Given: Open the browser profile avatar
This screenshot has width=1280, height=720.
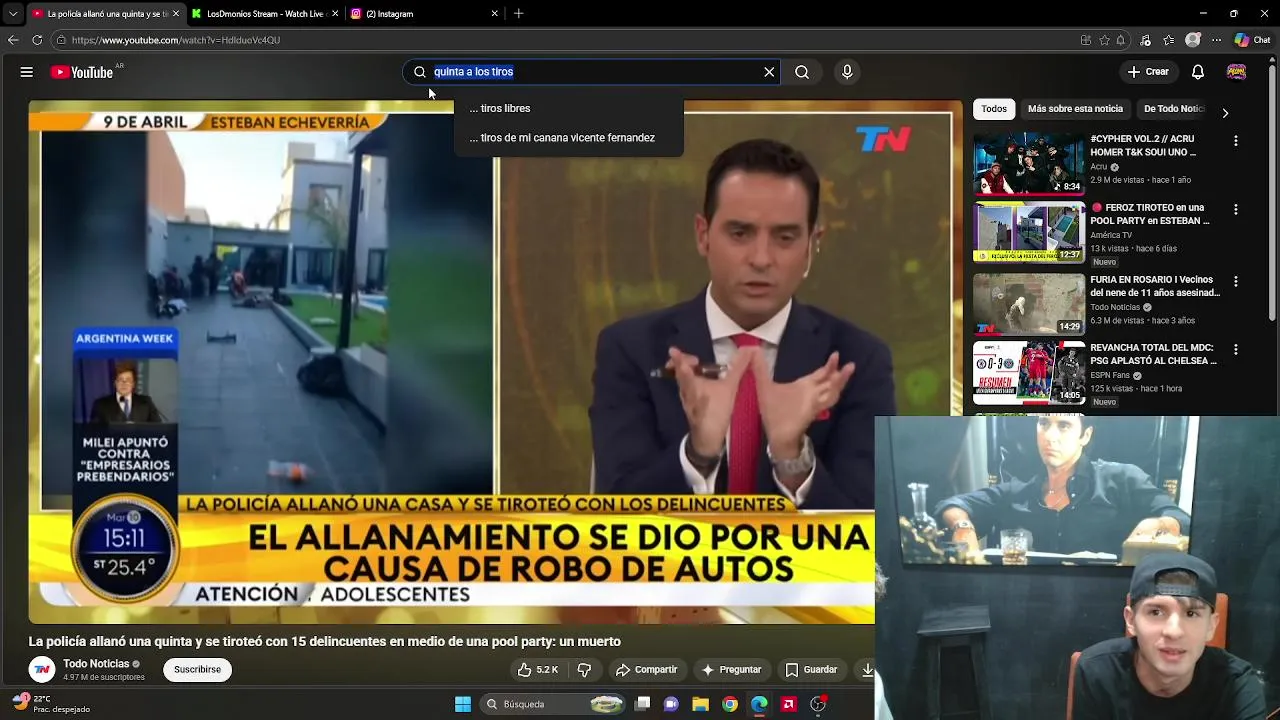Looking at the screenshot, I should click(1193, 40).
